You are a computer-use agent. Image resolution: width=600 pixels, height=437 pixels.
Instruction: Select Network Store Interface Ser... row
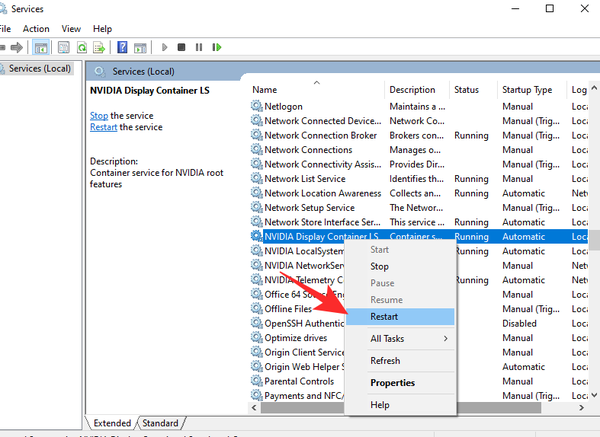419,222
